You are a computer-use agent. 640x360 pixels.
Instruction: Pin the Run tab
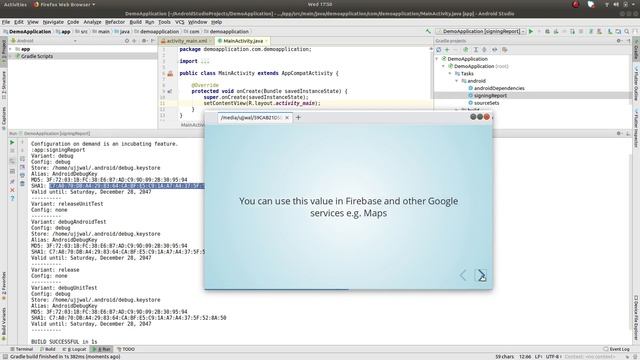point(12,182)
